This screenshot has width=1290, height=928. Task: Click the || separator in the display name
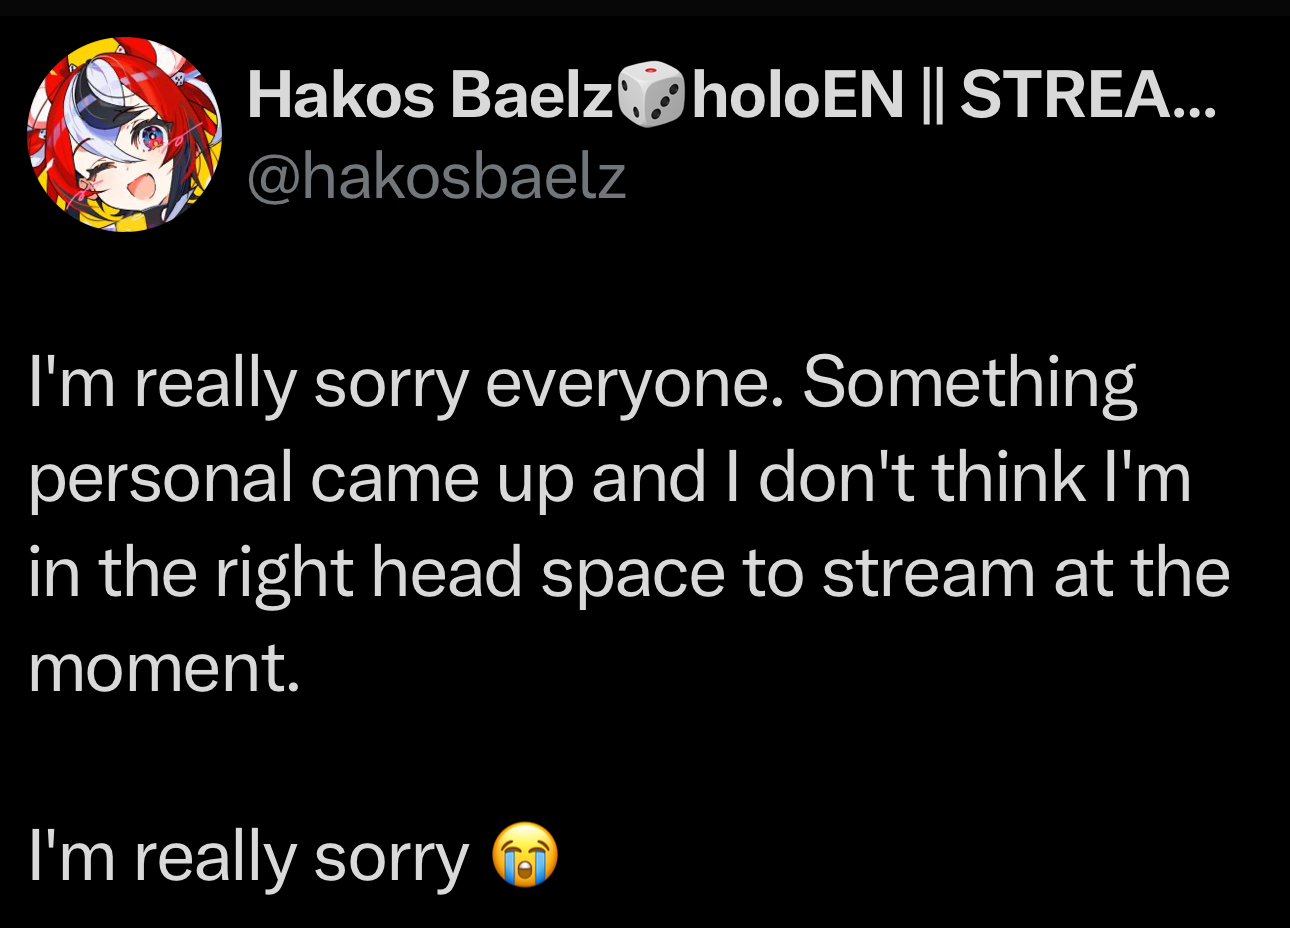(931, 95)
